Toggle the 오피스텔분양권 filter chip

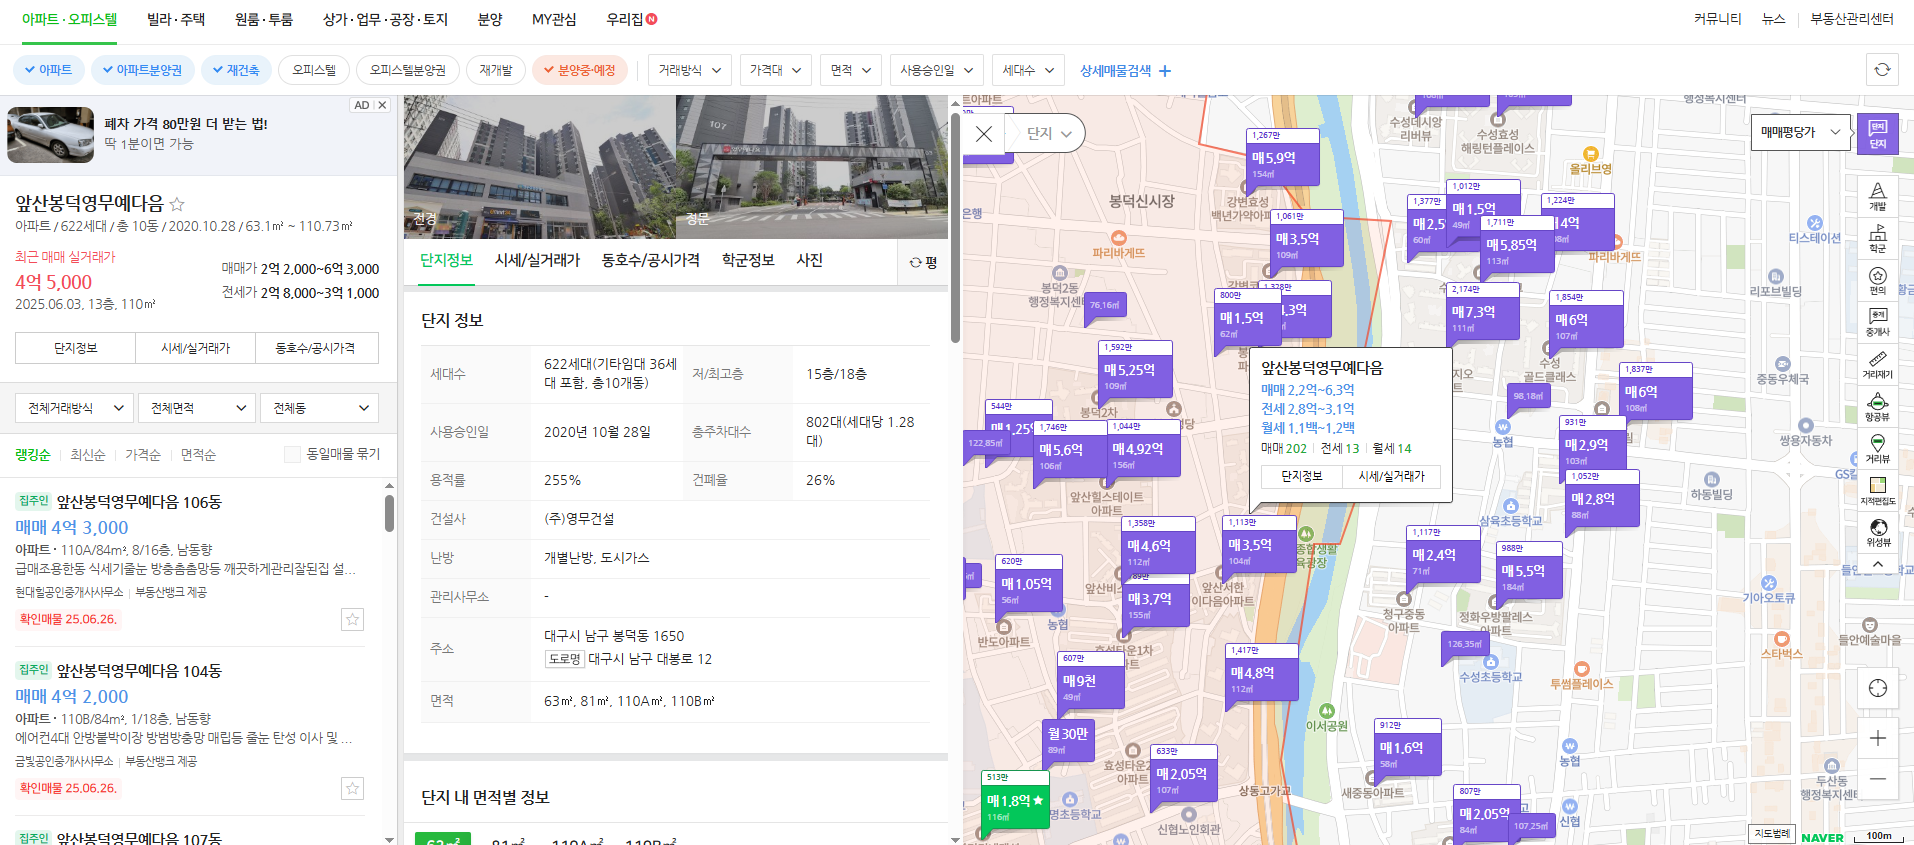click(408, 70)
